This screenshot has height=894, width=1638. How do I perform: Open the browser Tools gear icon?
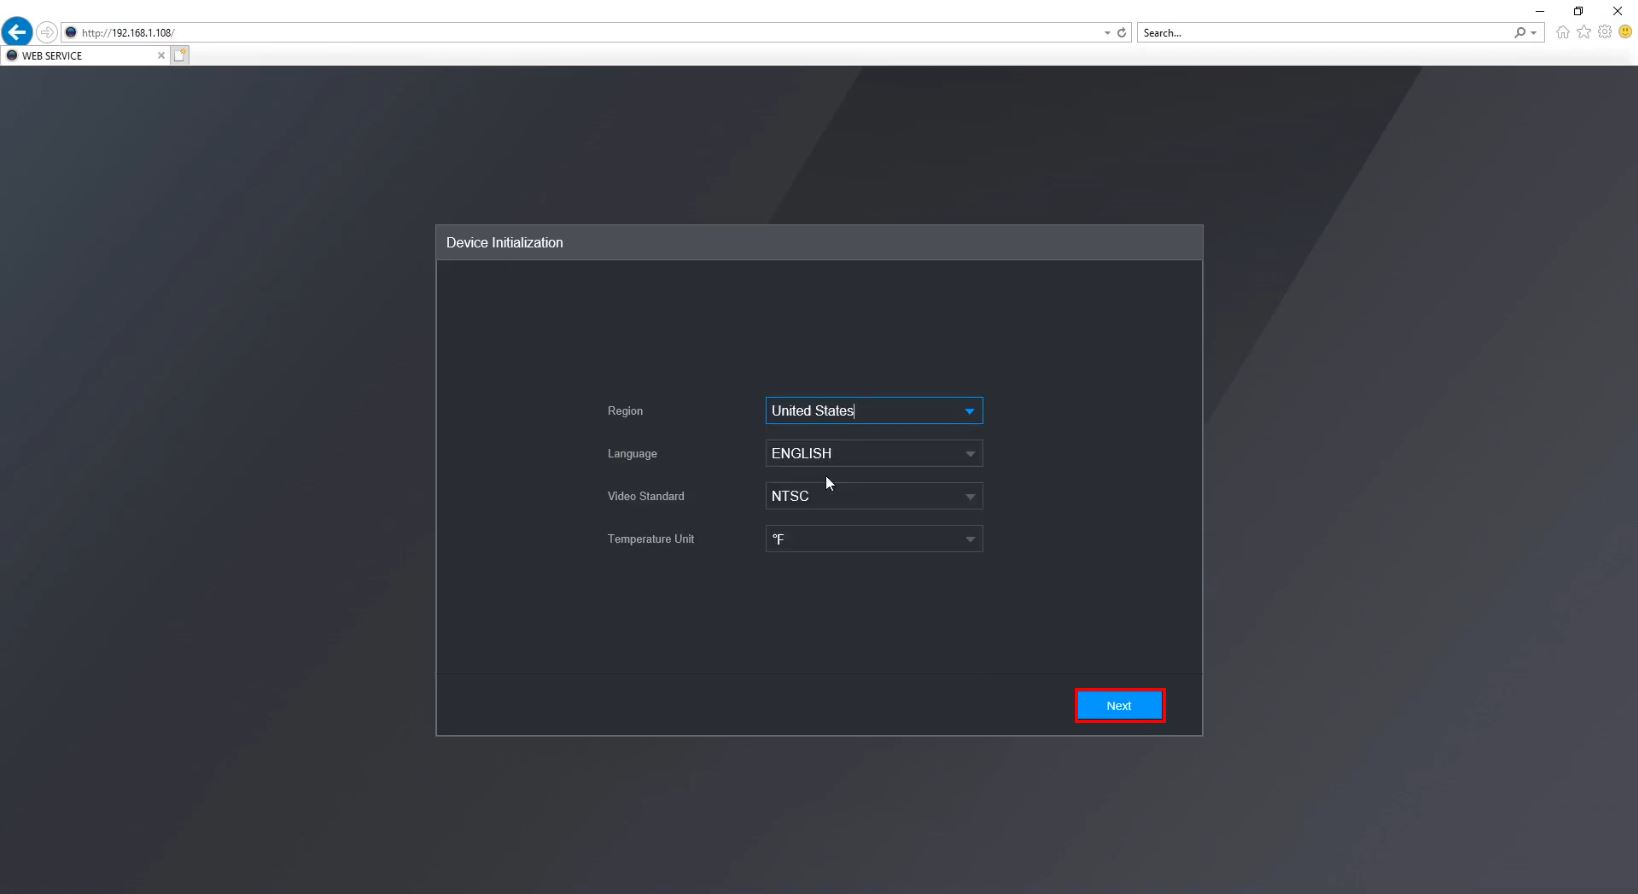pyautogui.click(x=1605, y=32)
